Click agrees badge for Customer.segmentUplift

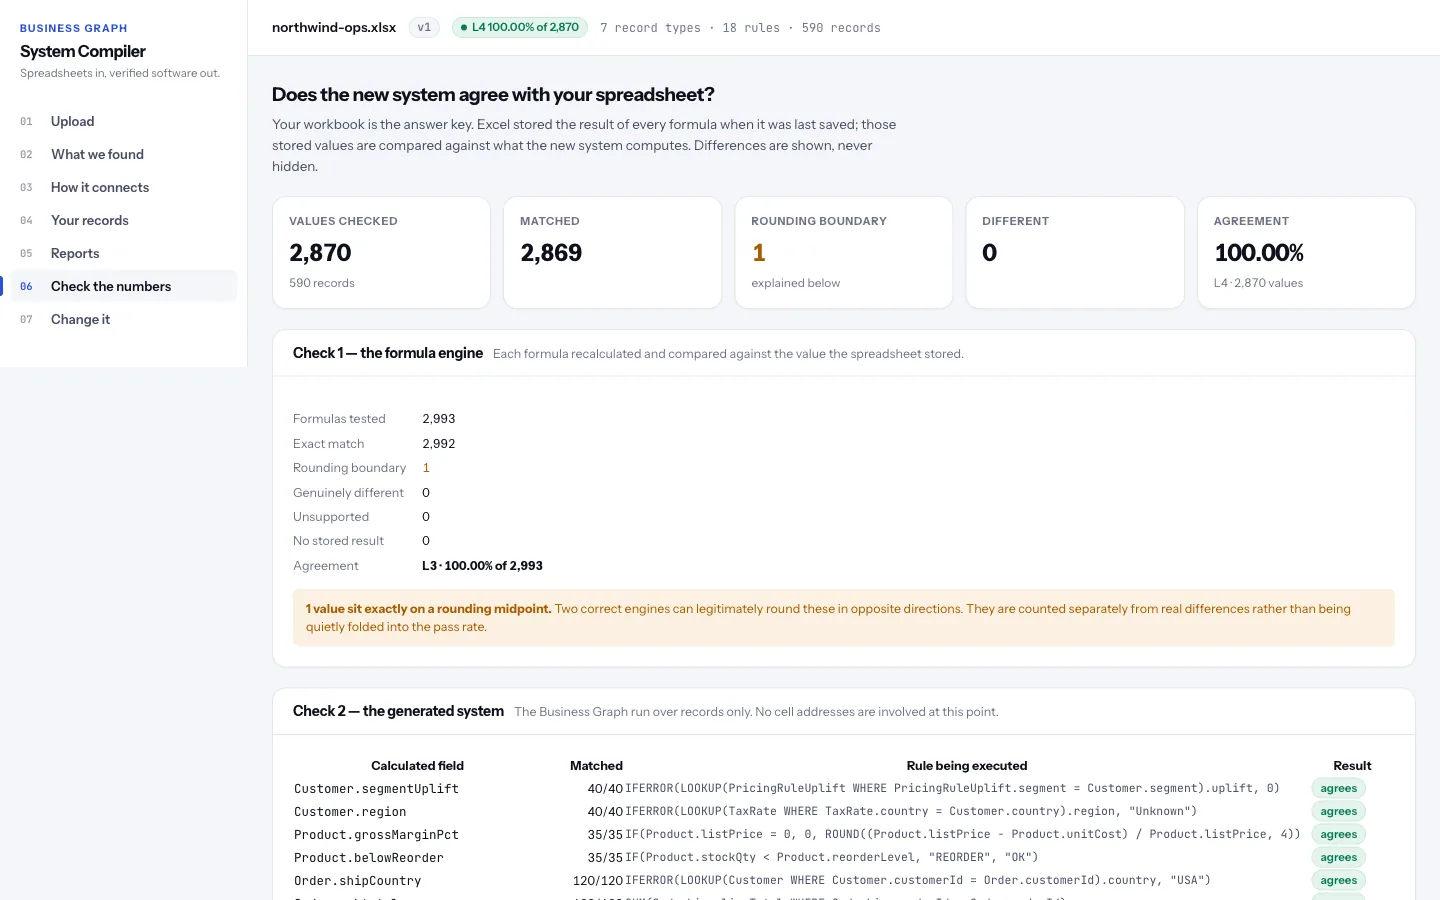pos(1338,789)
